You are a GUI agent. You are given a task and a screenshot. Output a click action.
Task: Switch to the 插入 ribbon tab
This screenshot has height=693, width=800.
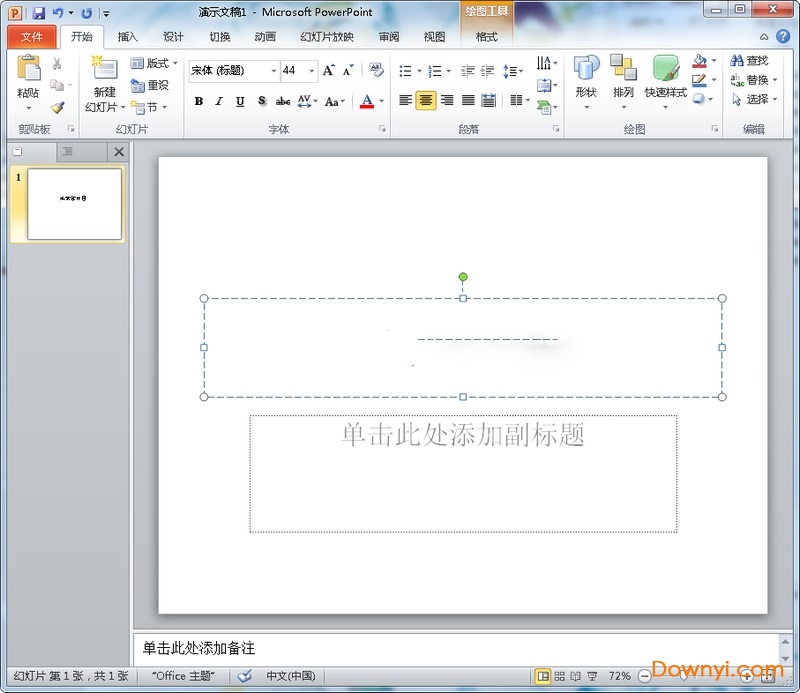coord(128,36)
